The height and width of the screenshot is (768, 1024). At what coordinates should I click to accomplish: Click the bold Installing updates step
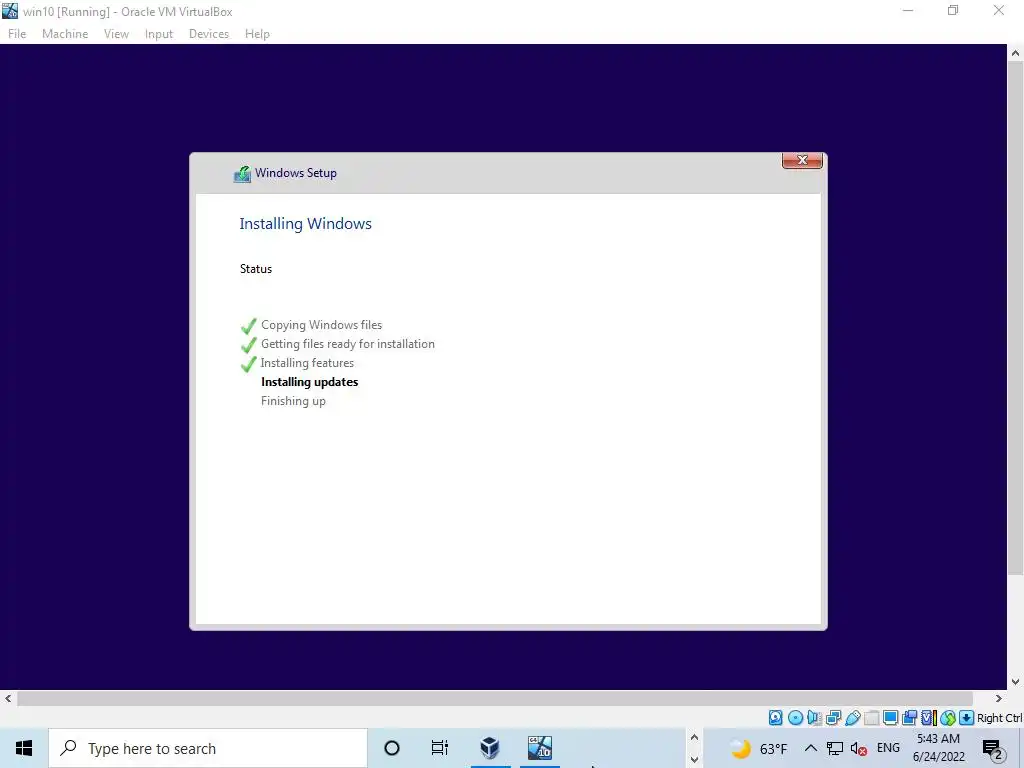coord(310,382)
